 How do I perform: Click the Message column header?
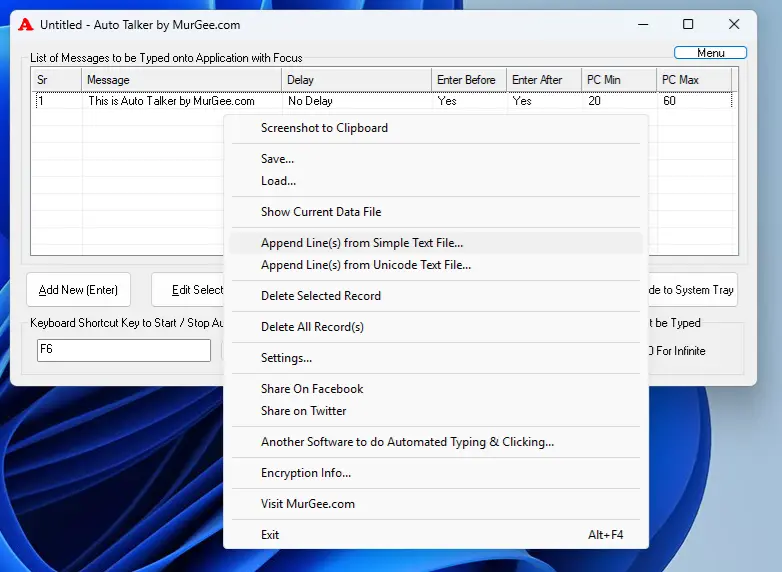pos(182,80)
